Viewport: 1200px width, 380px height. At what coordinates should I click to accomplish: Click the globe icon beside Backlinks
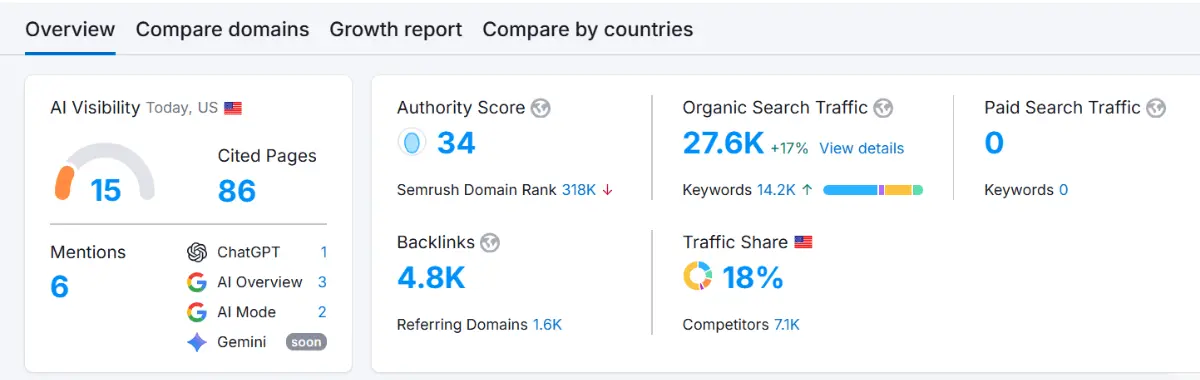click(x=490, y=243)
